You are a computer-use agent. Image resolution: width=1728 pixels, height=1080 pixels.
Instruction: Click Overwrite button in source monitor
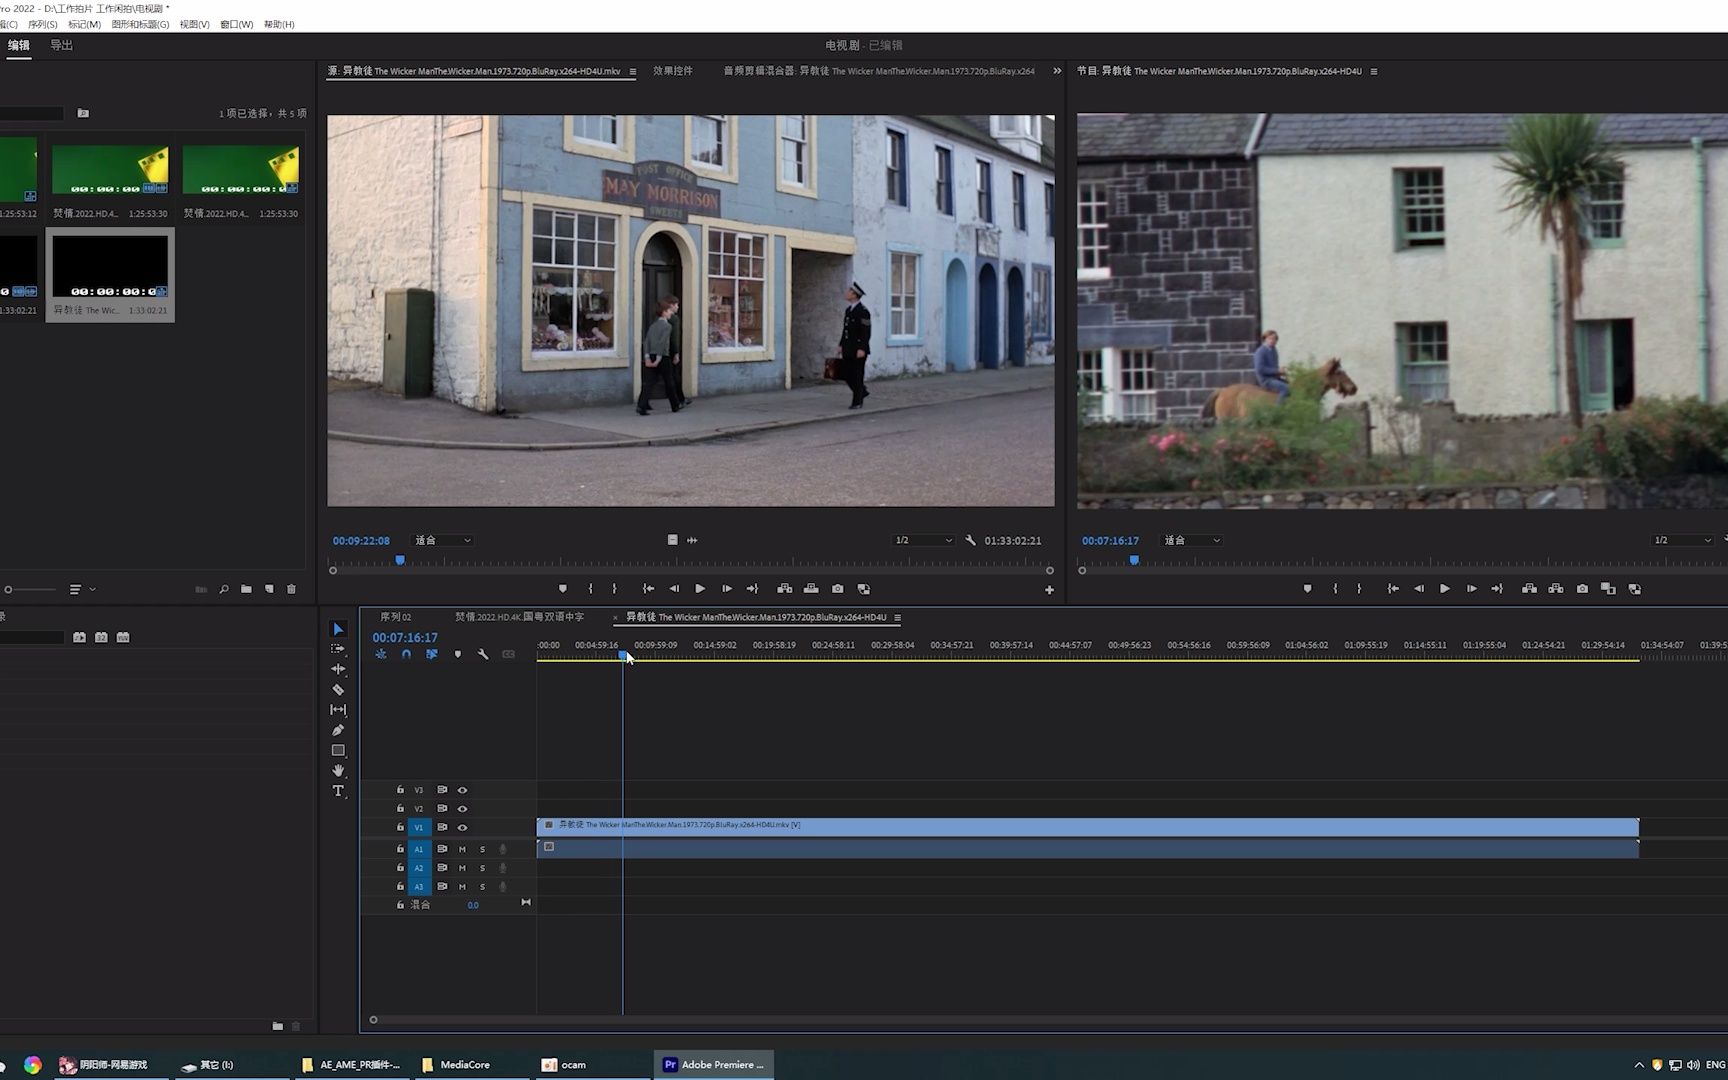point(811,589)
